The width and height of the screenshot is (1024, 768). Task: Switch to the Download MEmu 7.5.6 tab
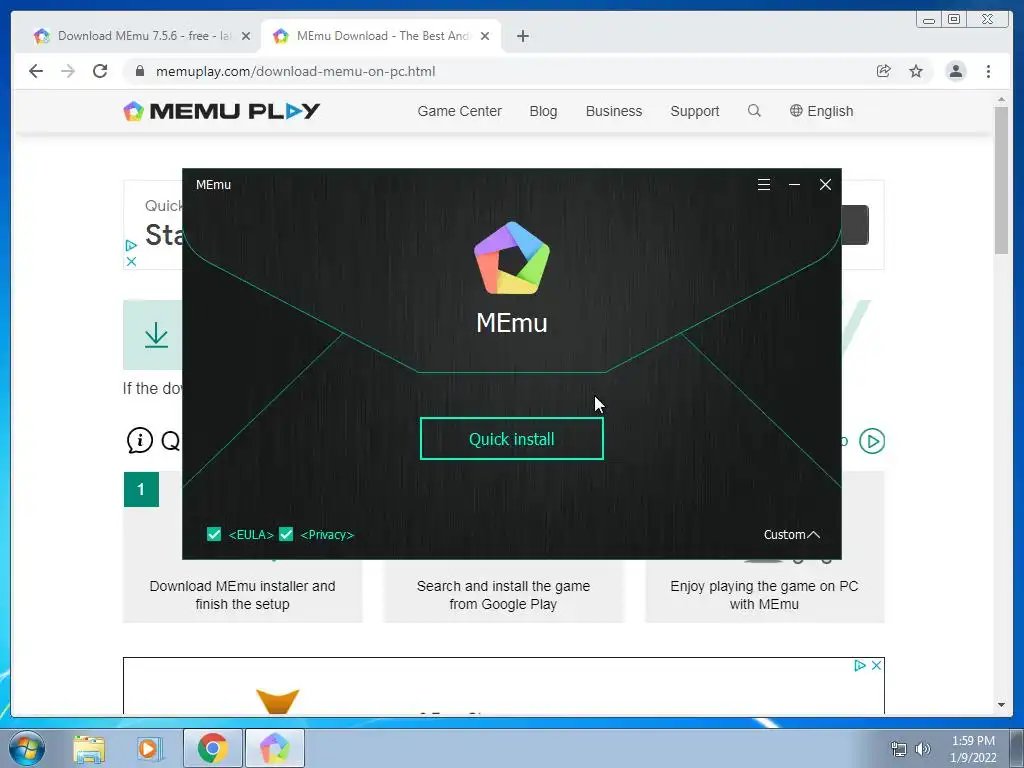coord(135,36)
